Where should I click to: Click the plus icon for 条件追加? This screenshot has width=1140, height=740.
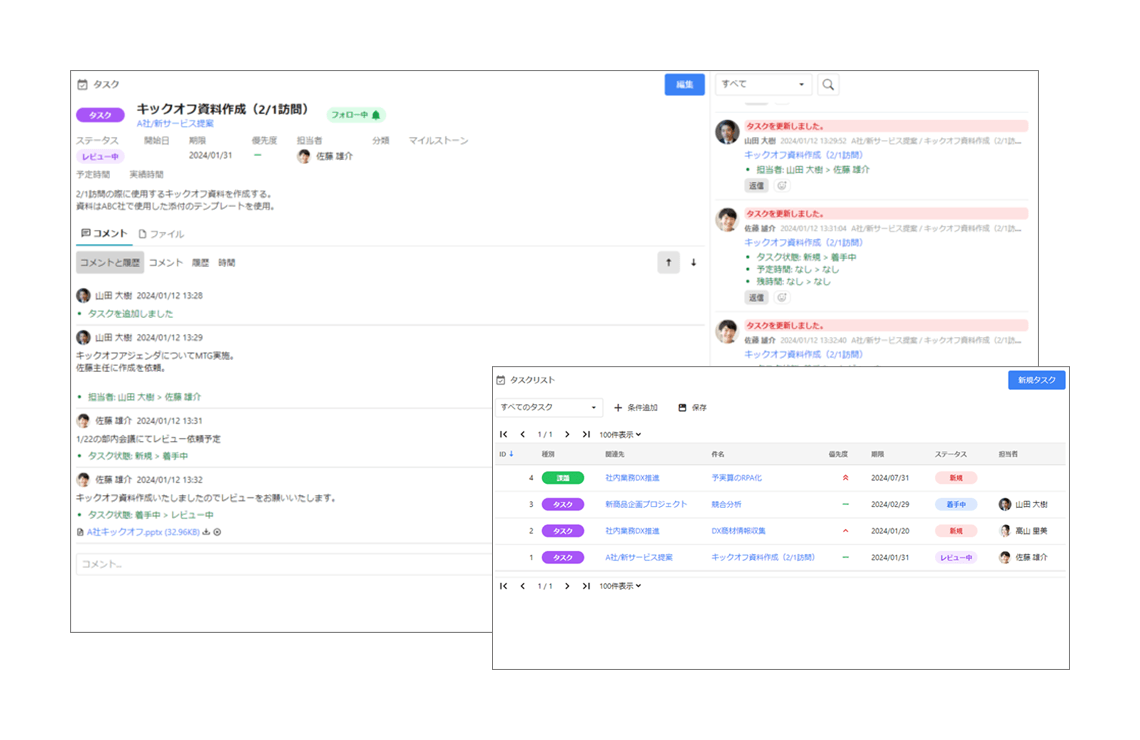618,408
